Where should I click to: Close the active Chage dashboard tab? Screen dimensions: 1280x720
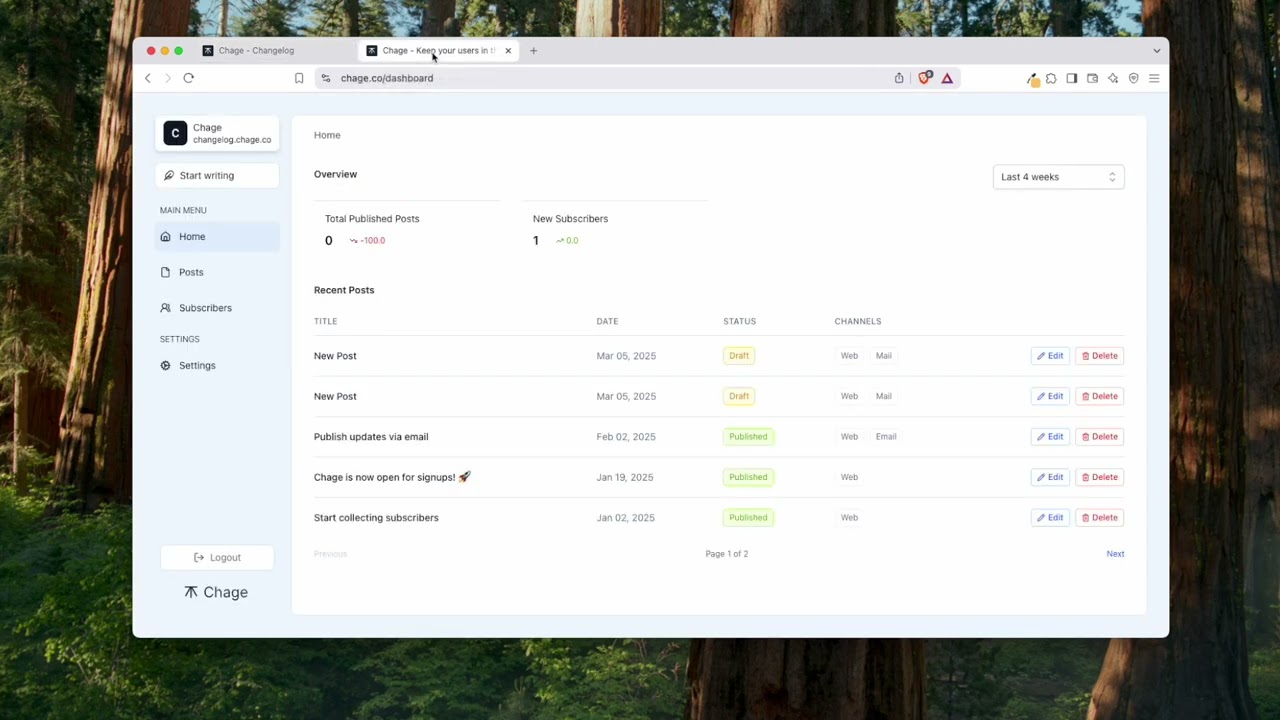508,50
